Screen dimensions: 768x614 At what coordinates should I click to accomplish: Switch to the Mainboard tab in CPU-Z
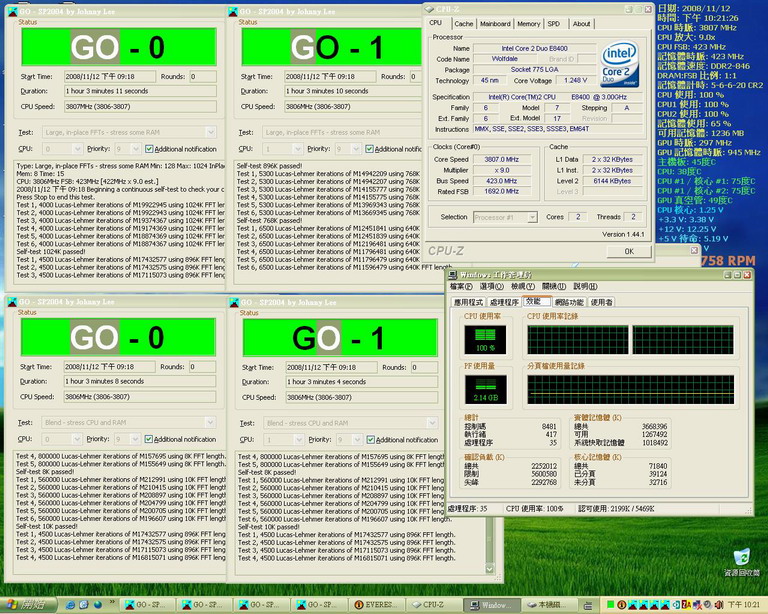(x=495, y=24)
